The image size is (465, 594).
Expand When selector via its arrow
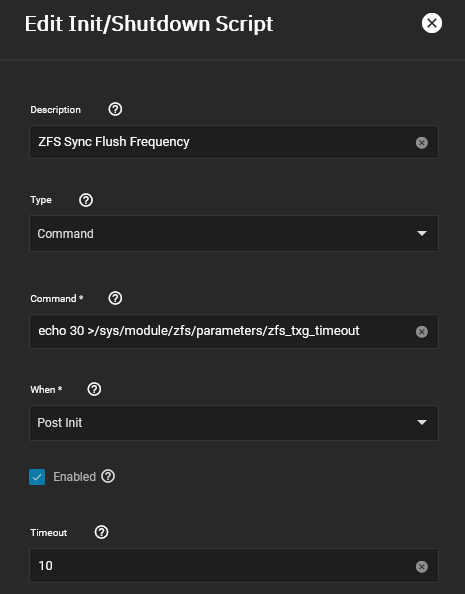(x=421, y=422)
